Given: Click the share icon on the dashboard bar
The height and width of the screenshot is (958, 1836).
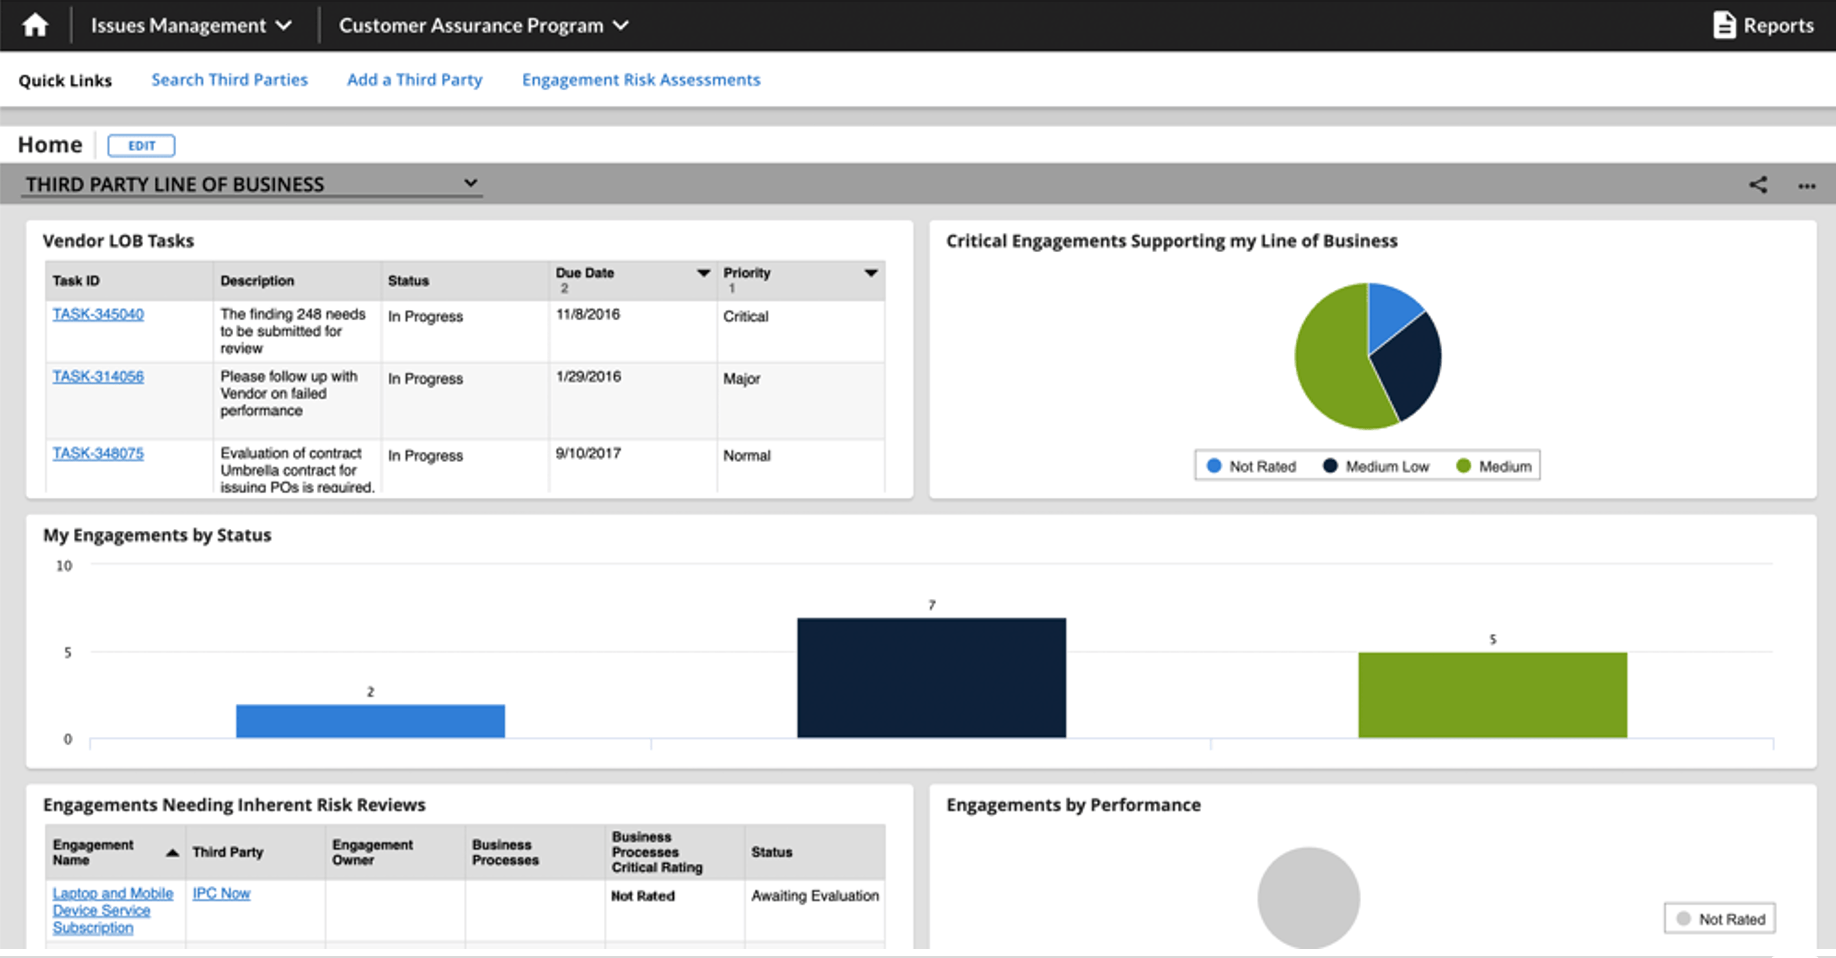Looking at the screenshot, I should point(1757,184).
